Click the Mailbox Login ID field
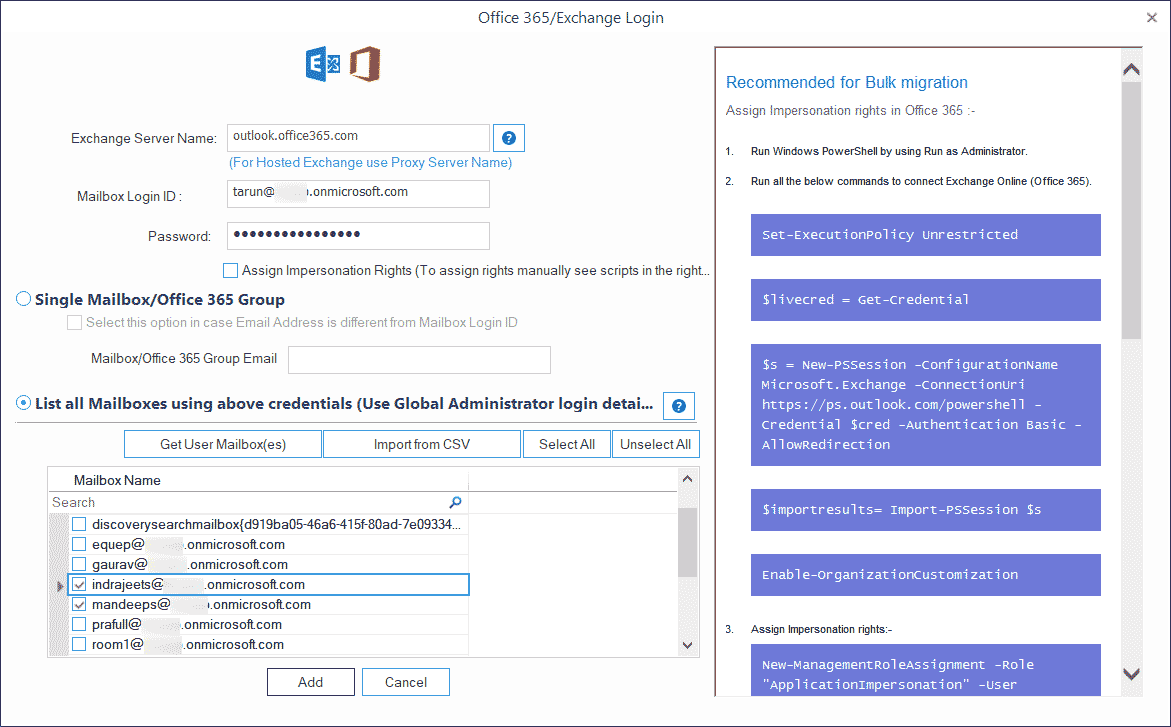 (x=358, y=194)
